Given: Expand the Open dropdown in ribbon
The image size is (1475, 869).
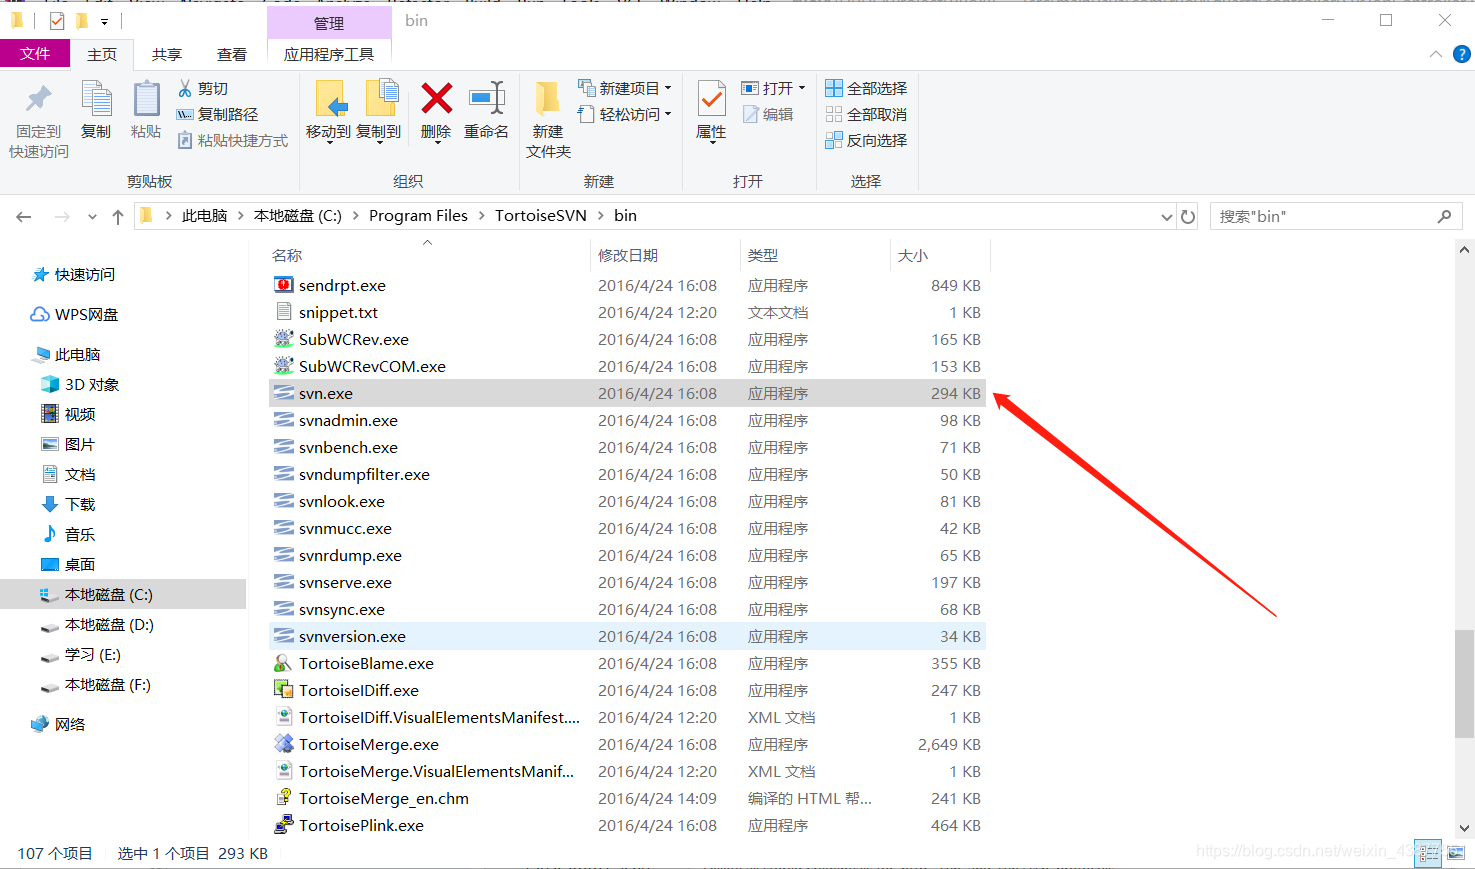Looking at the screenshot, I should [x=802, y=88].
